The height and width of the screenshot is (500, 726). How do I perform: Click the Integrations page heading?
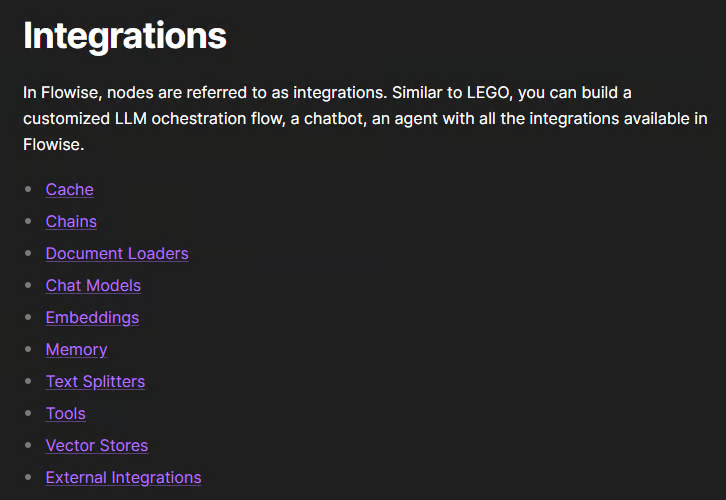[x=125, y=36]
